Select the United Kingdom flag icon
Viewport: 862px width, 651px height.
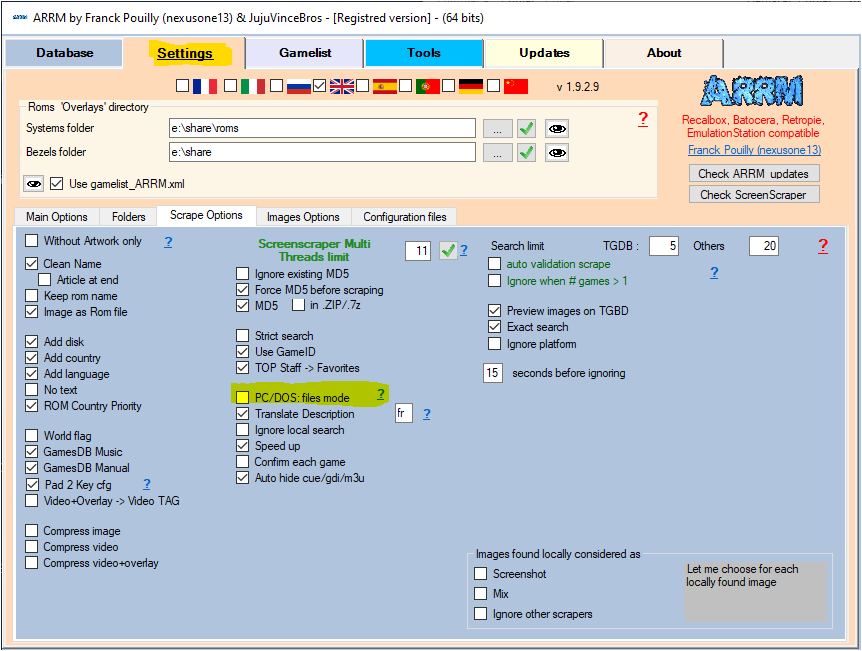342,86
